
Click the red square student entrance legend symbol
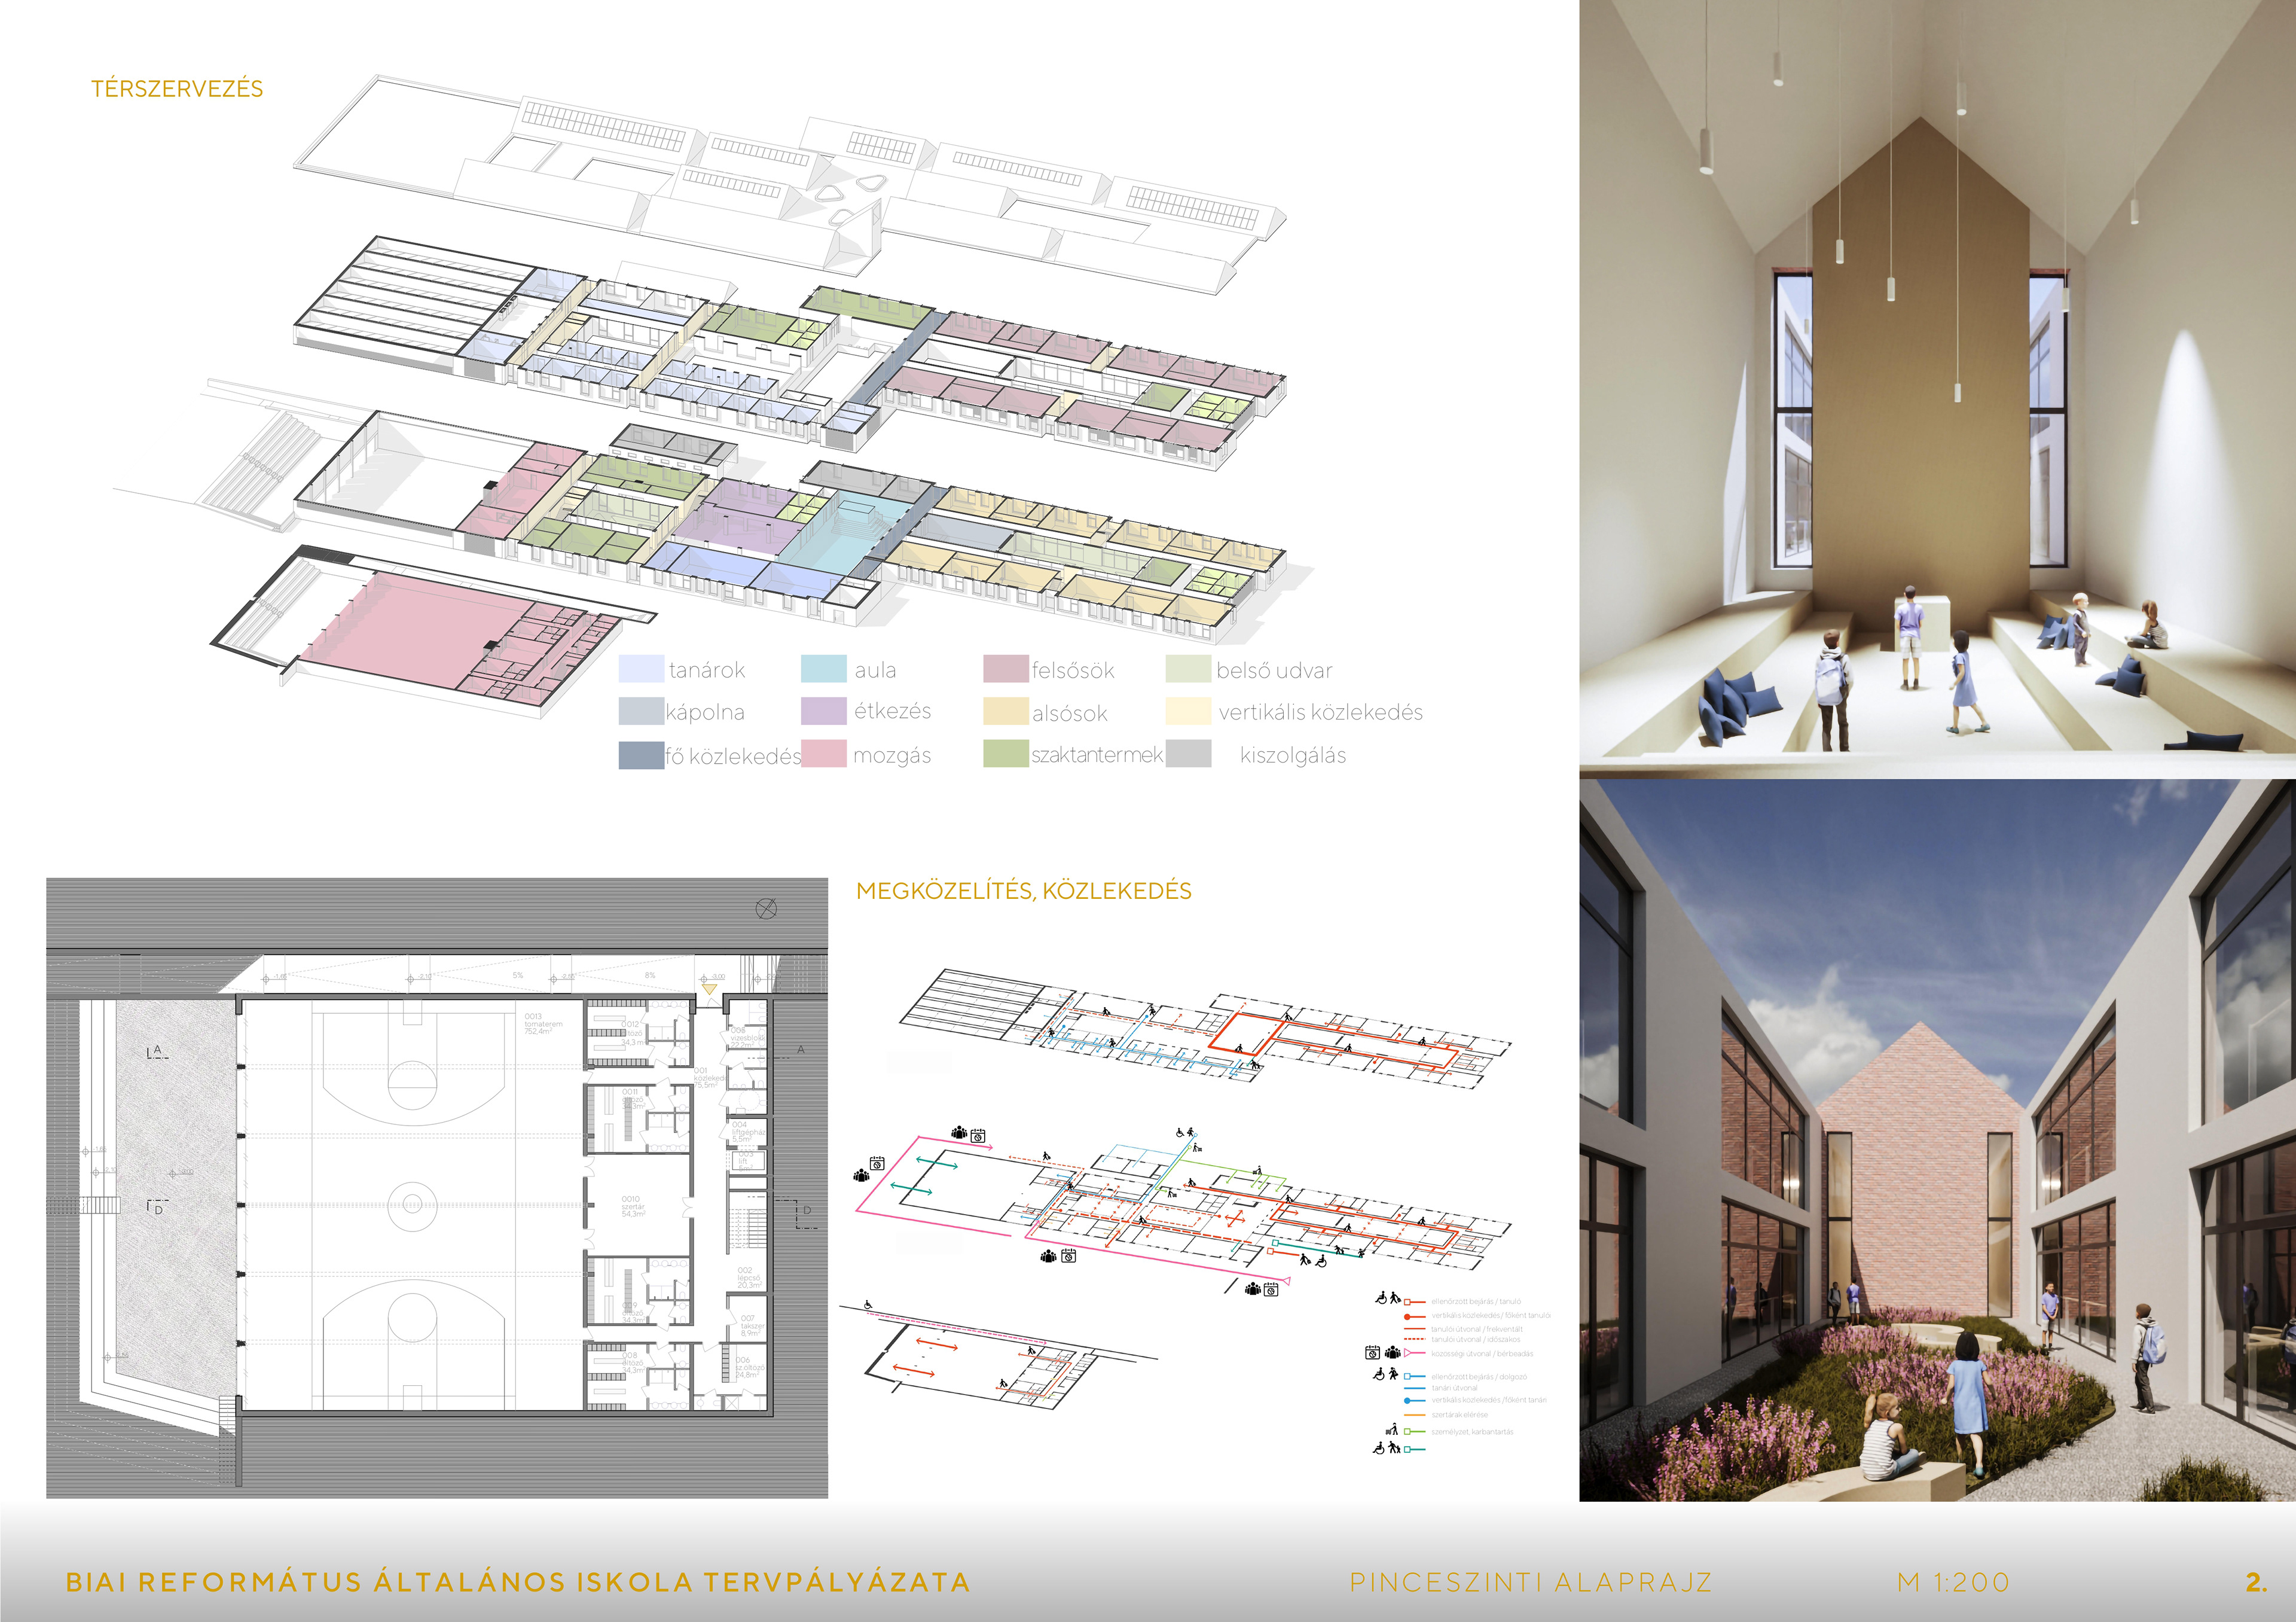pos(1407,1302)
